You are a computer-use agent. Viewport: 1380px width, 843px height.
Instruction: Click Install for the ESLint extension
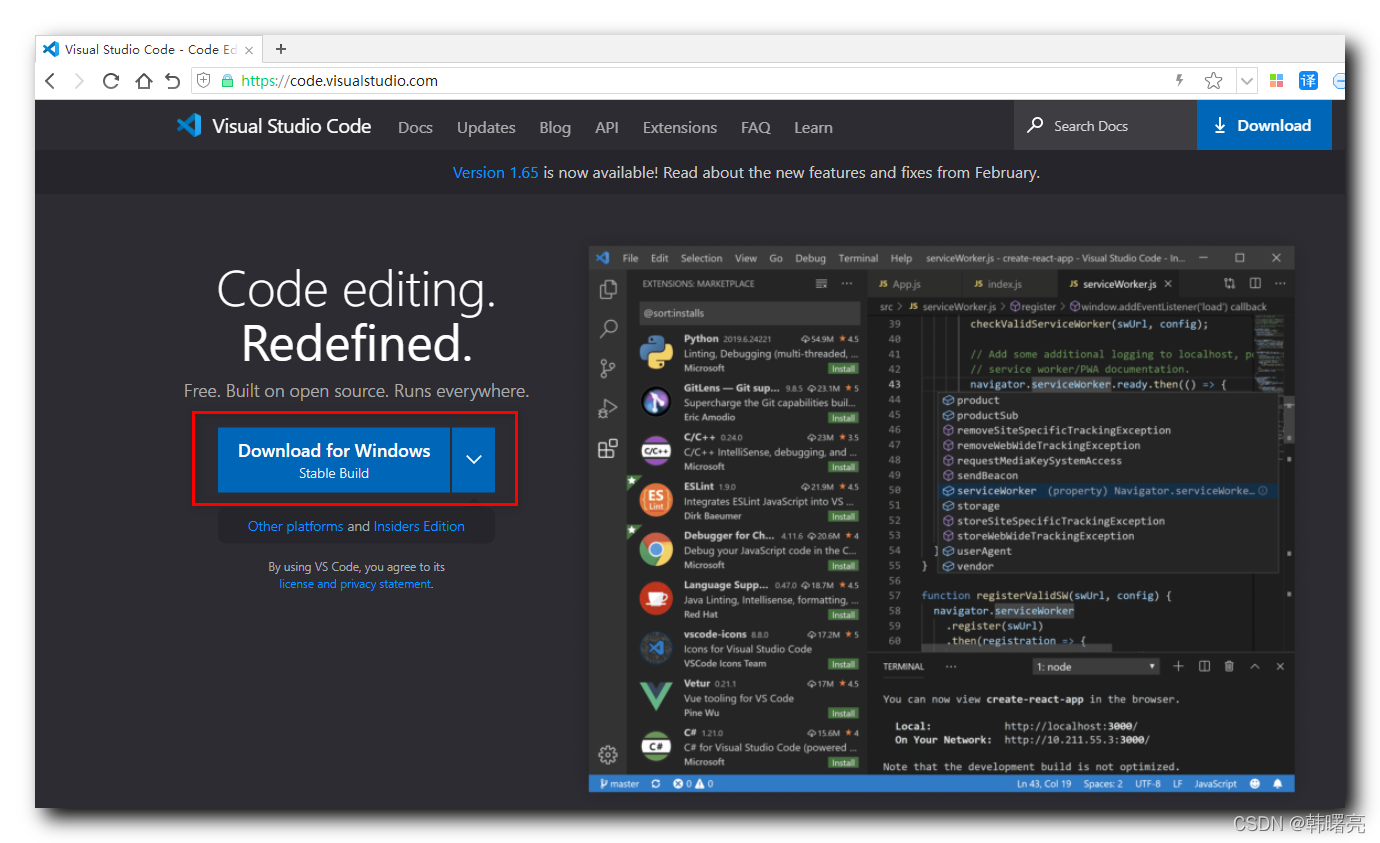pyautogui.click(x=843, y=517)
